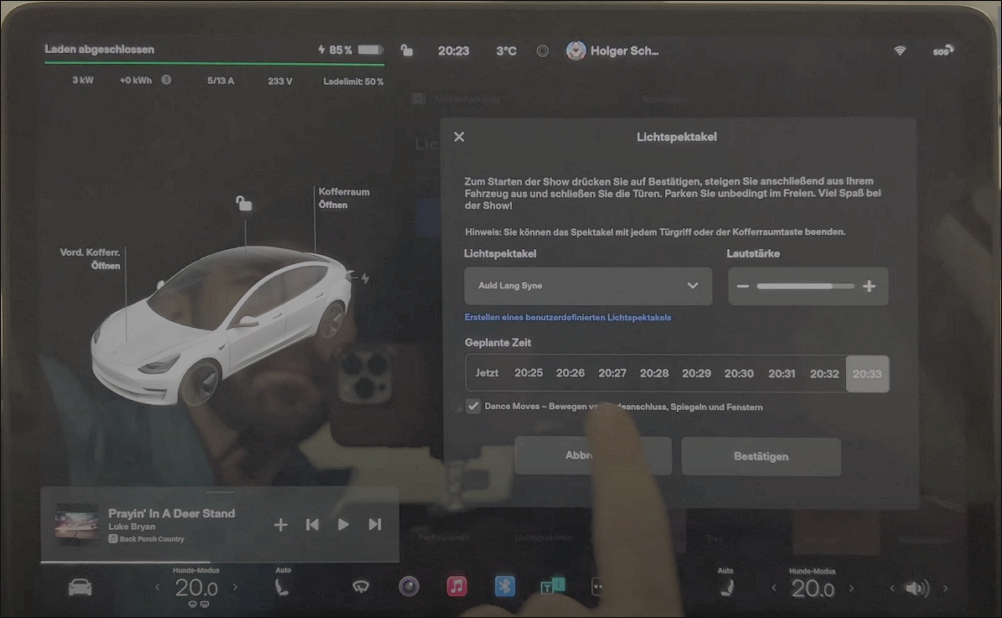Tap the sentry mode circle icon
Screen dimensions: 1002x618
click(x=543, y=50)
